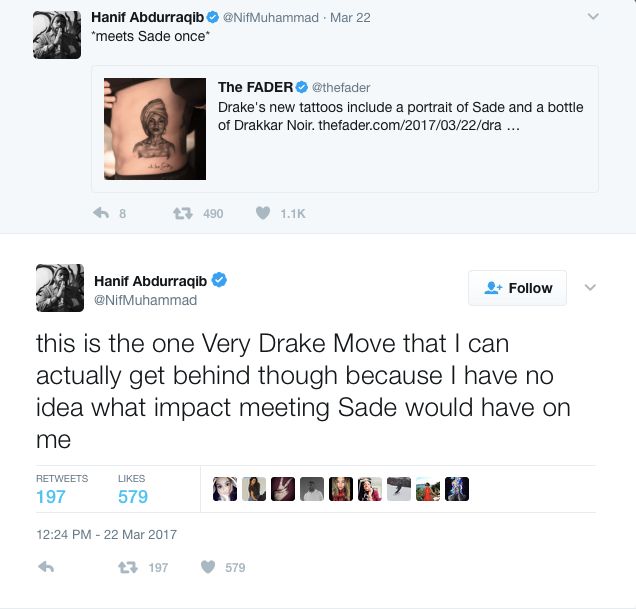
Task: Expand the top tweet's options chevron
Action: pos(593,17)
